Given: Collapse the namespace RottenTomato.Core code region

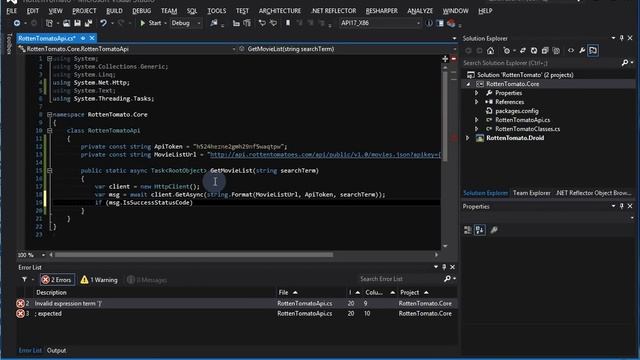Looking at the screenshot, I should (x=49, y=115).
